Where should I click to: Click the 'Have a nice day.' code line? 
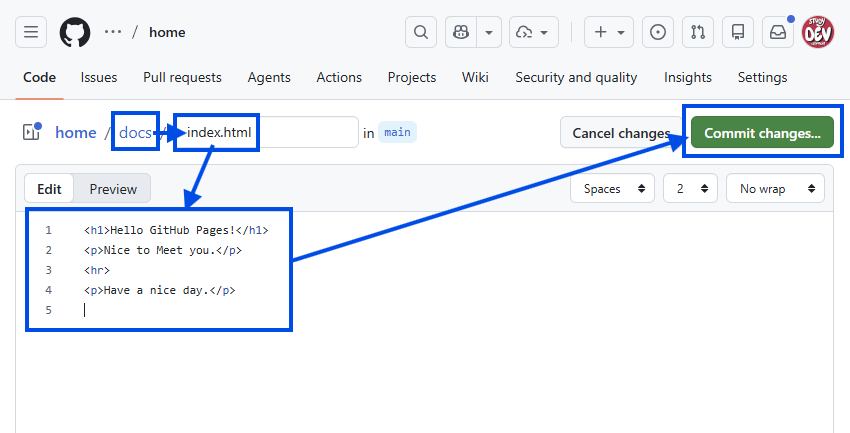[x=159, y=290]
